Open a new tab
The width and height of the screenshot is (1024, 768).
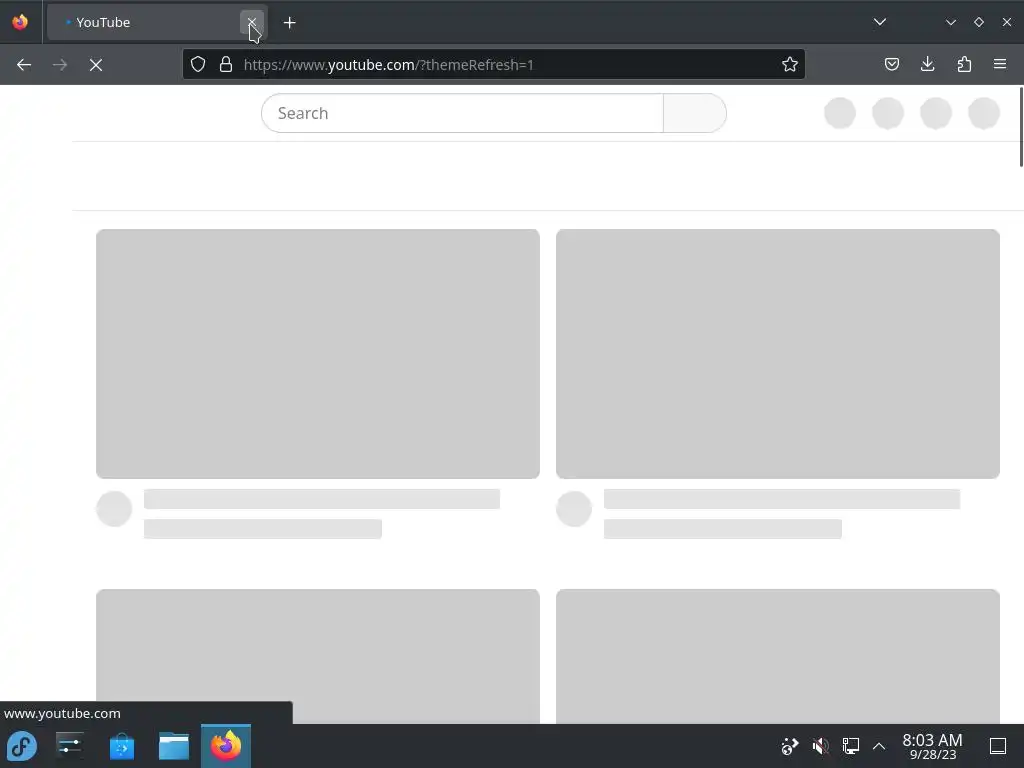click(289, 23)
